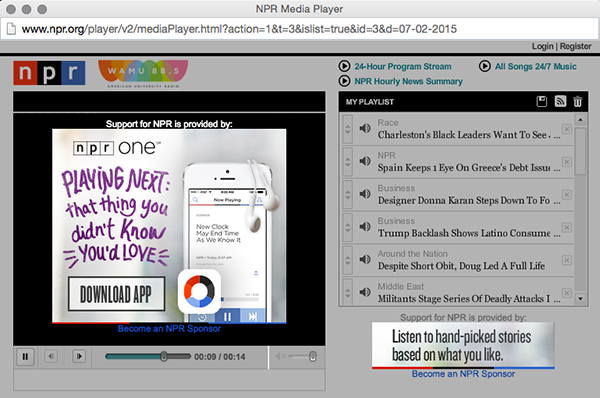Click the Register link
The height and width of the screenshot is (398, 600).
point(576,46)
